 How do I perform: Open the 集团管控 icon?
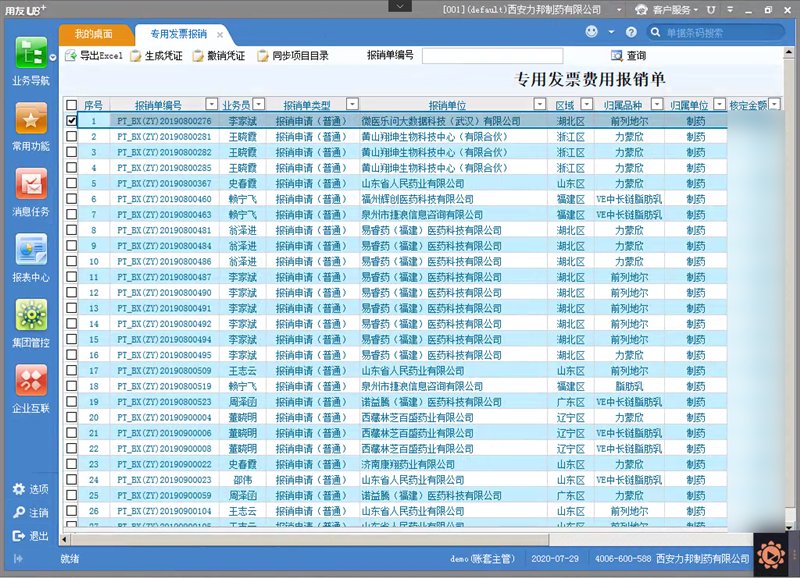(x=31, y=315)
